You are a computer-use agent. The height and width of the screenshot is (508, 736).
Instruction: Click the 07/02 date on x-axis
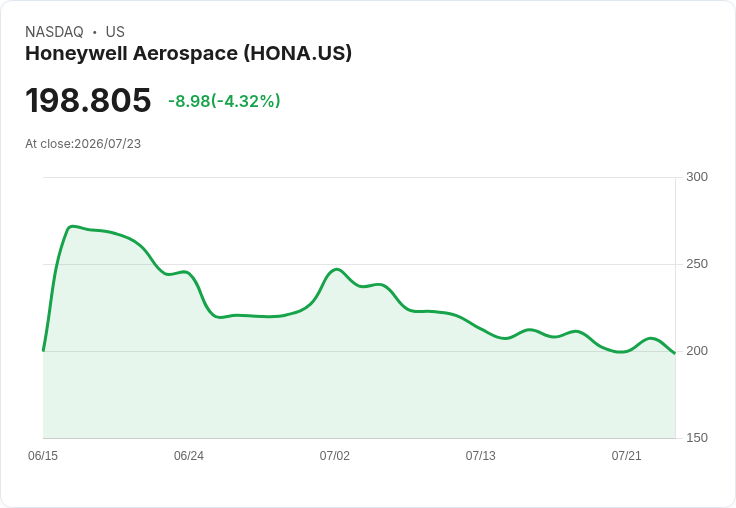point(335,456)
